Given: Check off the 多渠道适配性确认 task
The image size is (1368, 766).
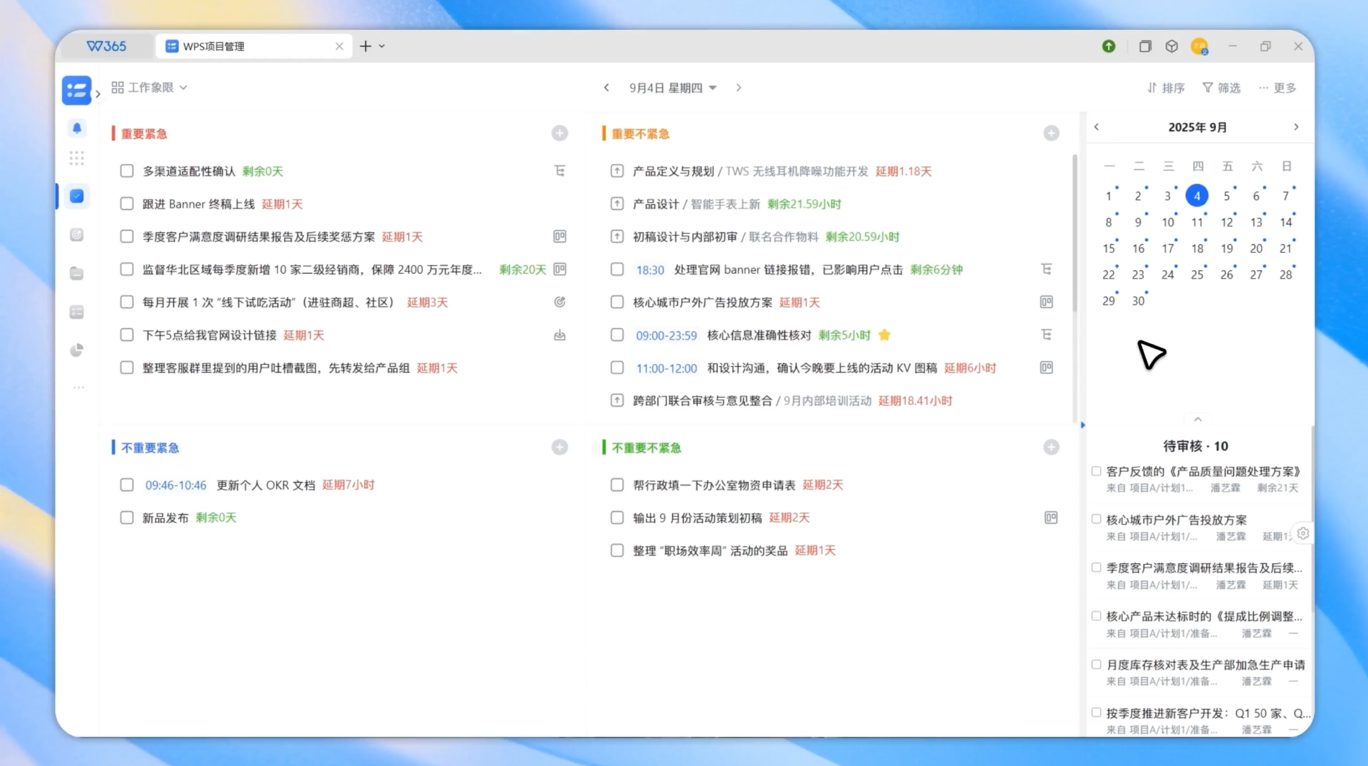Looking at the screenshot, I should (127, 171).
